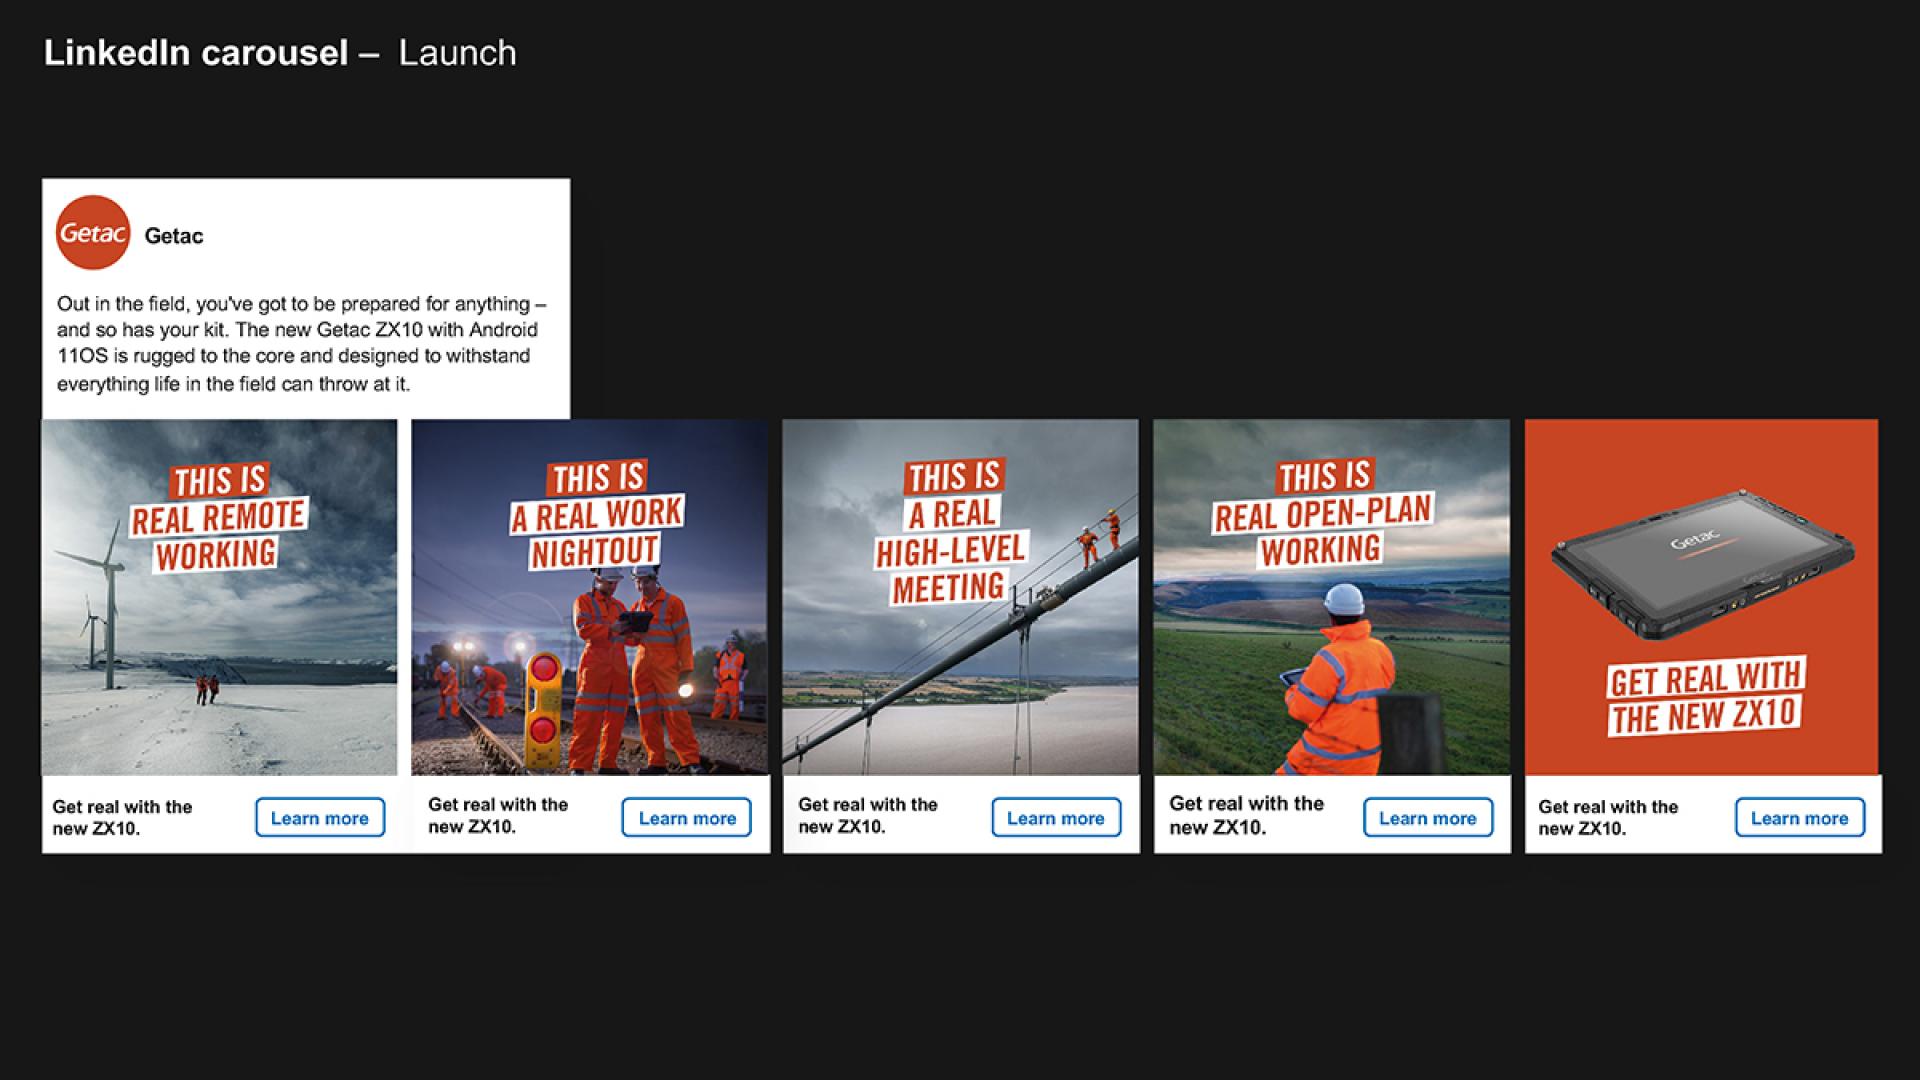Click Learn more under the ZX10 tablet card
Image resolution: width=1920 pixels, height=1080 pixels.
(x=1800, y=818)
